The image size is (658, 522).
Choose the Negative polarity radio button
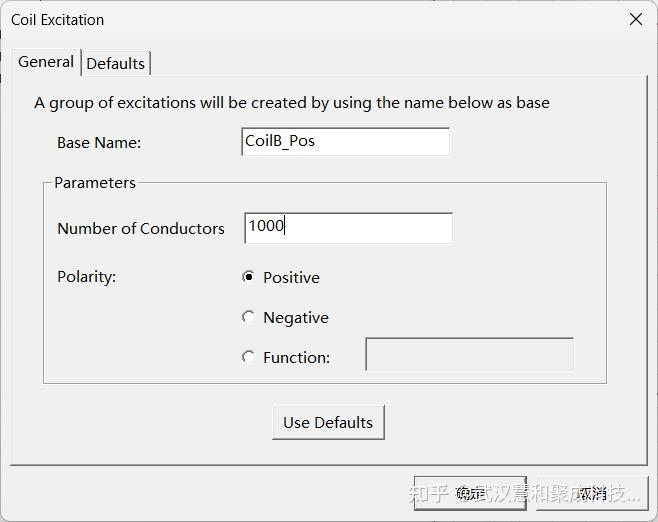249,317
